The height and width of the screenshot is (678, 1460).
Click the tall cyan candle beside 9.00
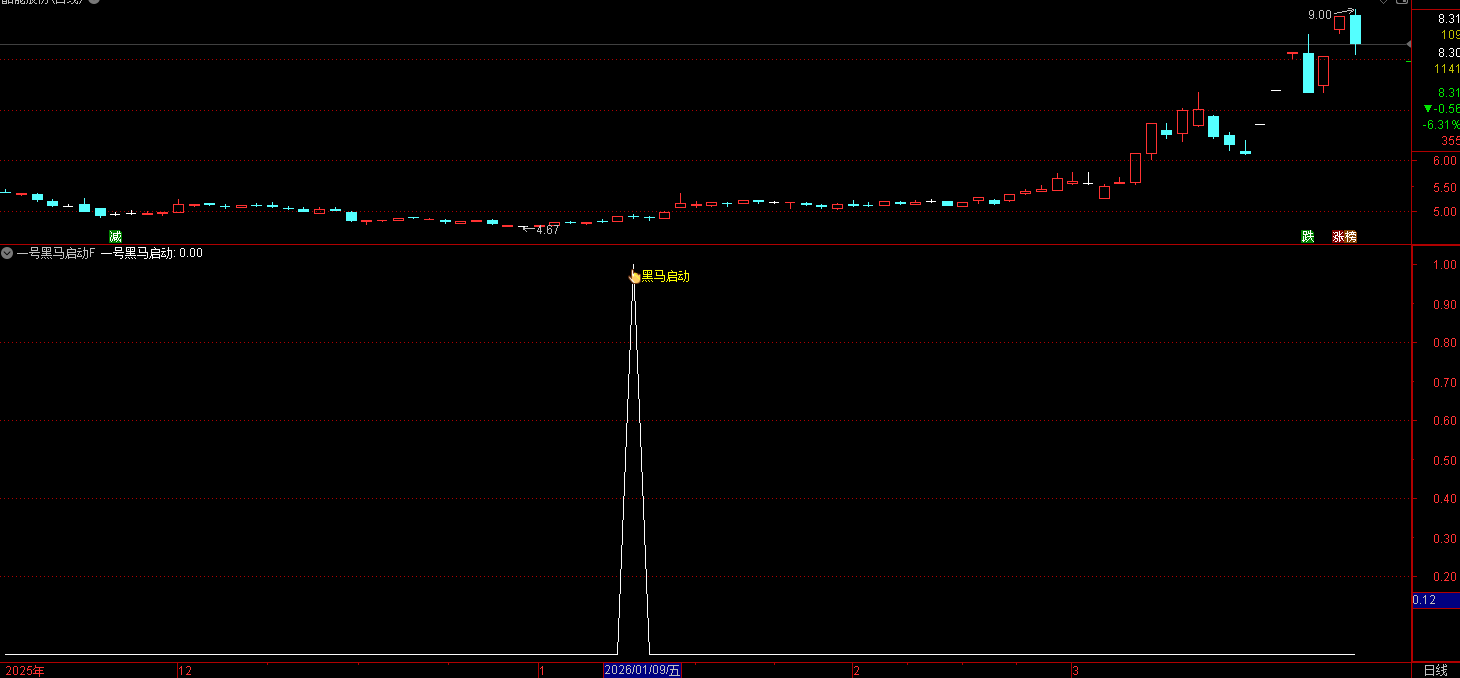tap(1356, 30)
